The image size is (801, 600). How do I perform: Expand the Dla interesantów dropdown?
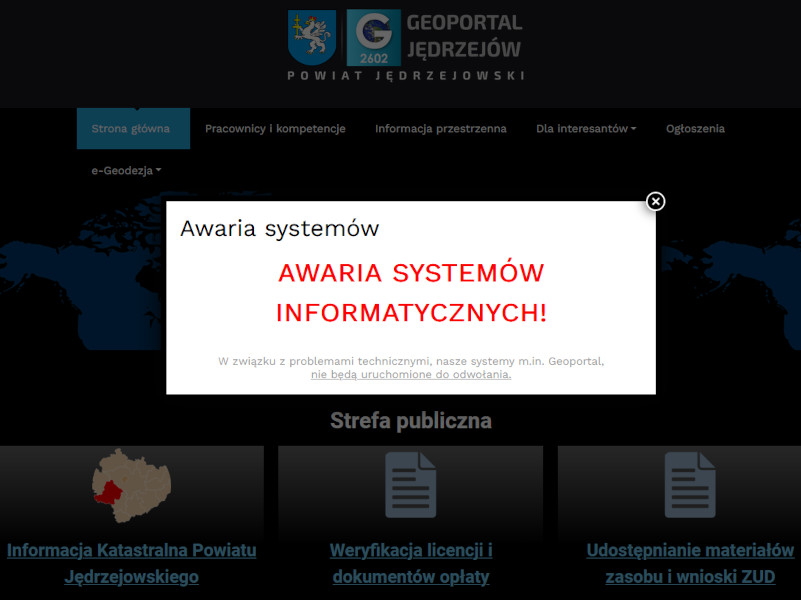(586, 129)
